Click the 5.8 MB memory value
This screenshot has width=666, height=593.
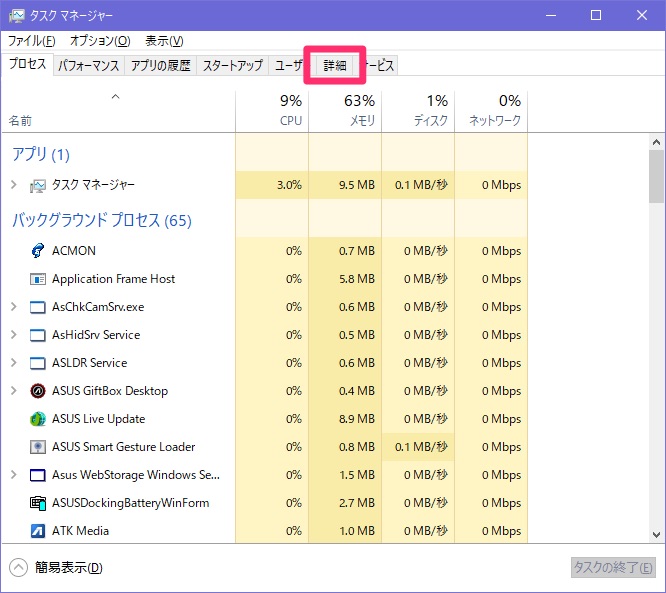click(357, 279)
